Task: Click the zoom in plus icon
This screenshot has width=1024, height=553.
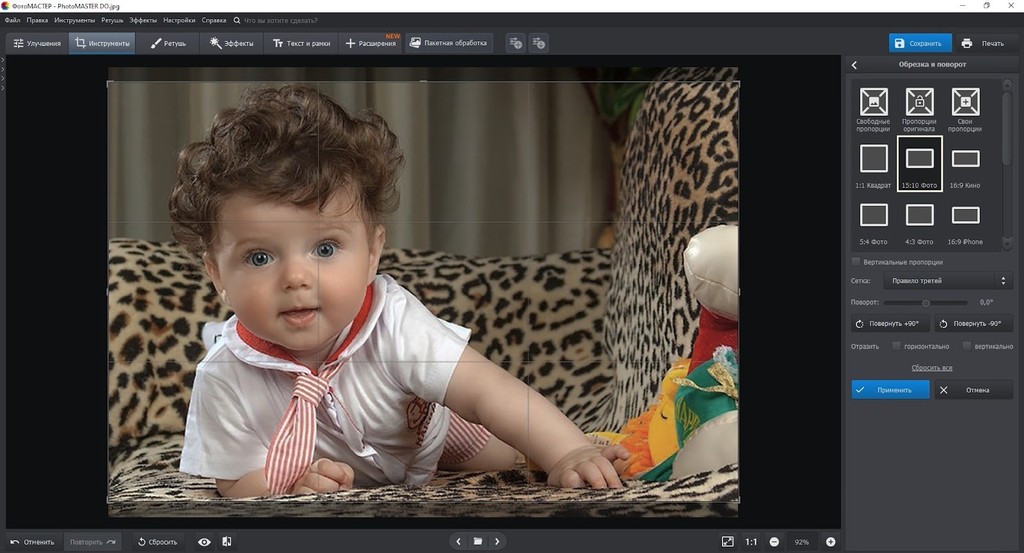Action: click(x=830, y=541)
